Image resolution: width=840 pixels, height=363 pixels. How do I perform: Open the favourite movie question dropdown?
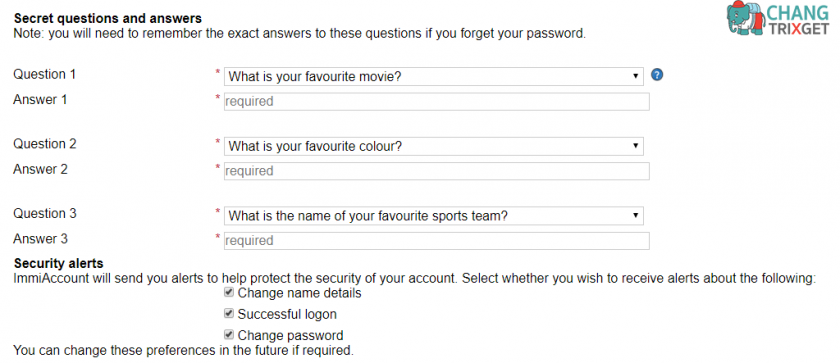click(x=434, y=77)
